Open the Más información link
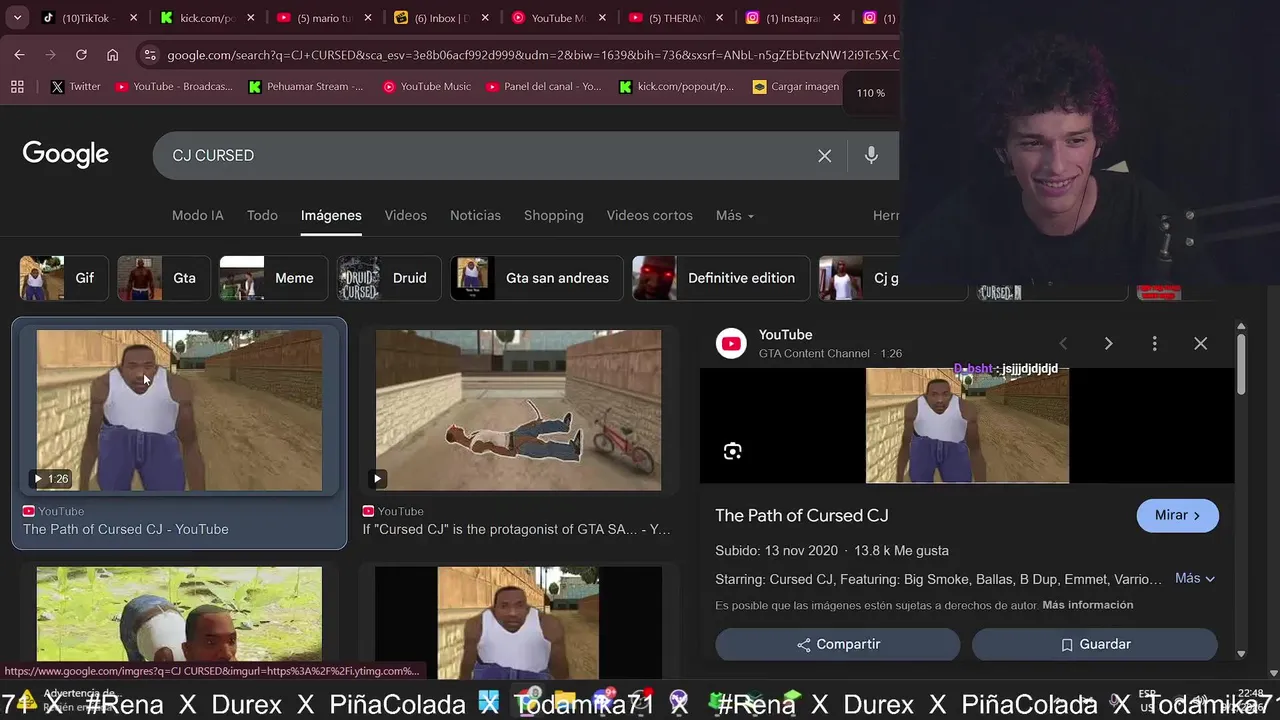Image resolution: width=1280 pixels, height=720 pixels. 1088,605
